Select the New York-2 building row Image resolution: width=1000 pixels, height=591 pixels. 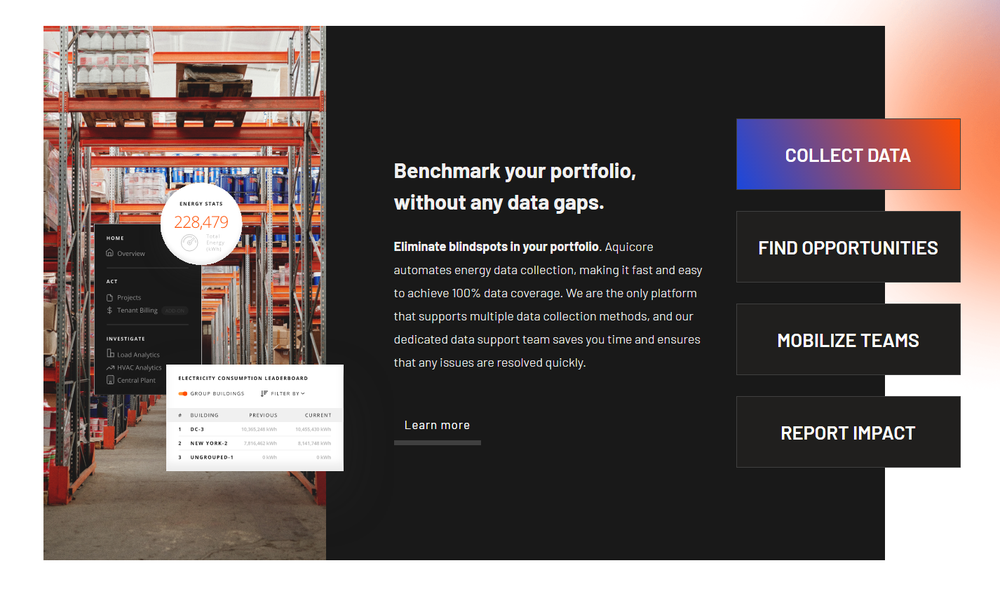pyautogui.click(x=255, y=443)
